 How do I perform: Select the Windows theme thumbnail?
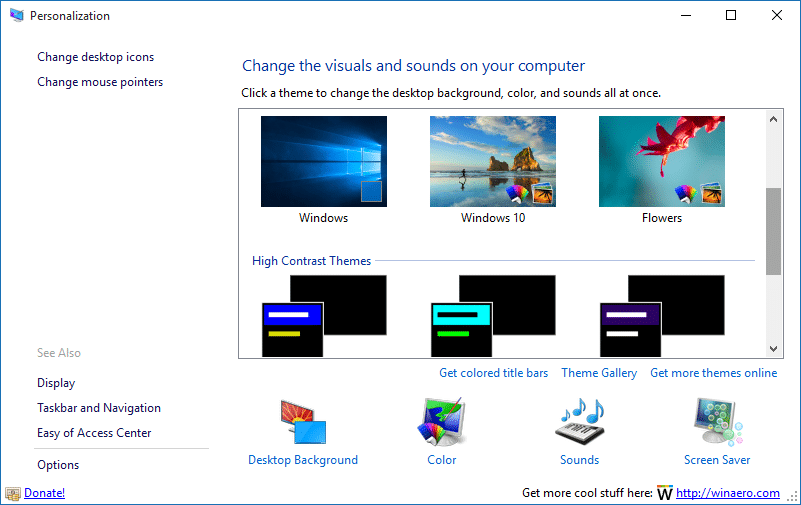324,161
